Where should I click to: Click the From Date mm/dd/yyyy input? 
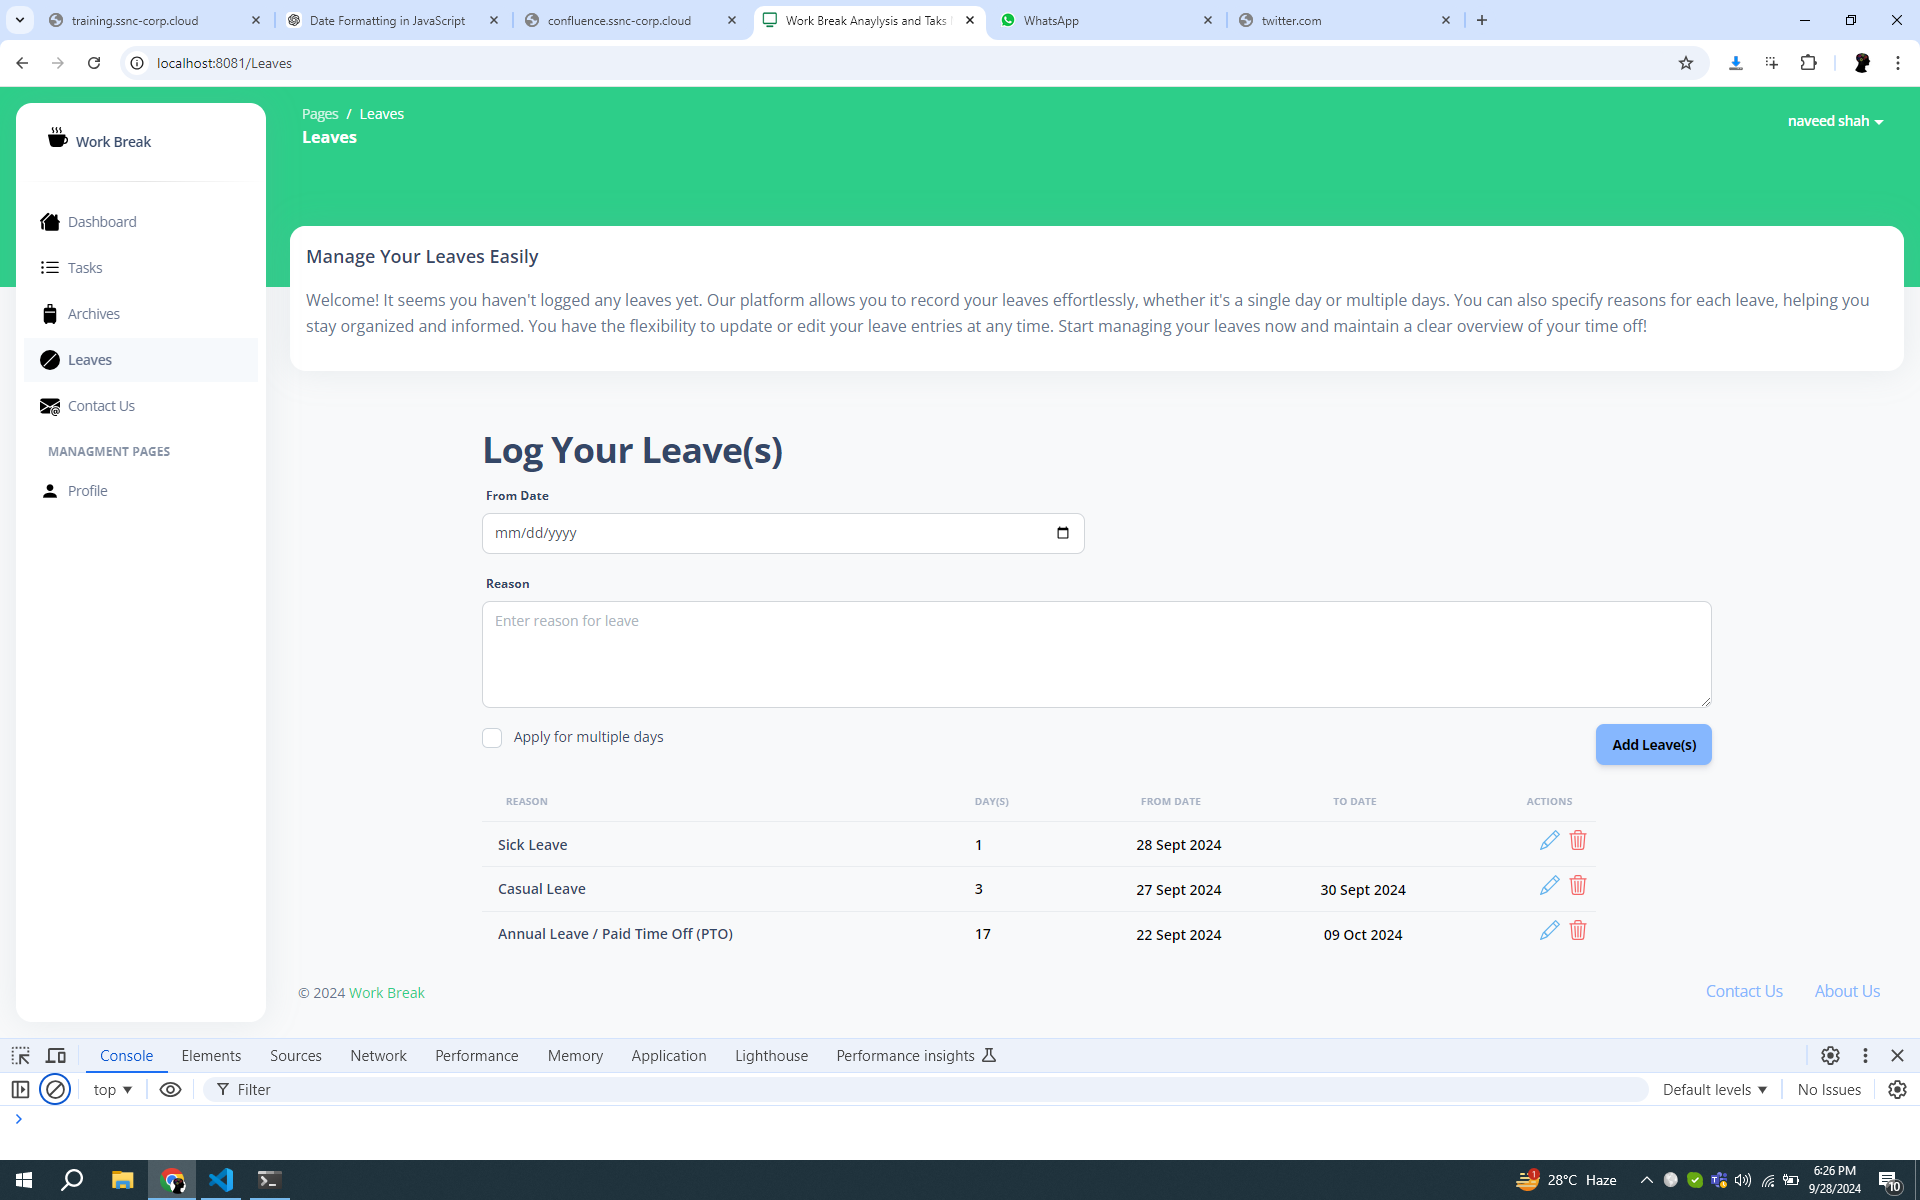coord(783,533)
